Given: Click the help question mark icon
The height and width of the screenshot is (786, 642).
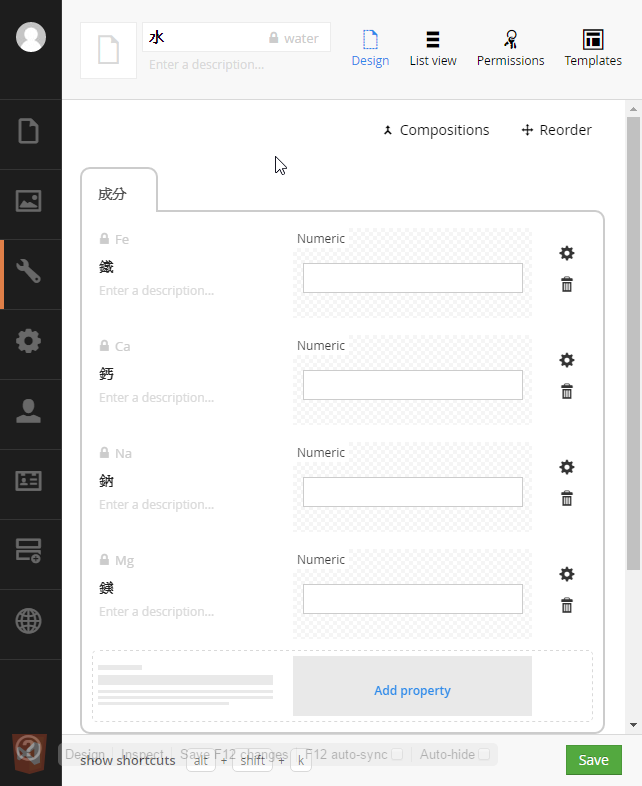Looking at the screenshot, I should point(29,750).
